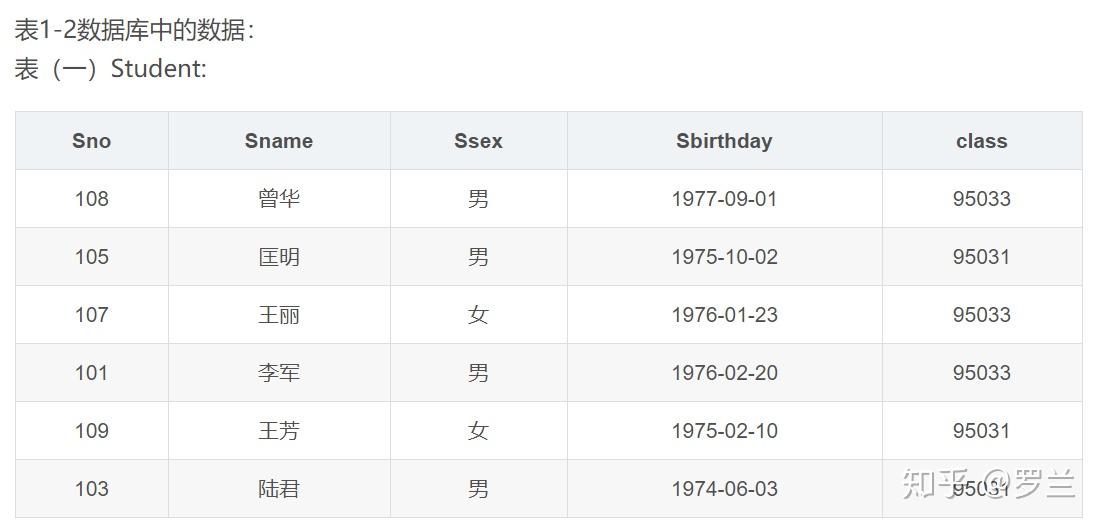Select the cell with student number 108

click(91, 199)
